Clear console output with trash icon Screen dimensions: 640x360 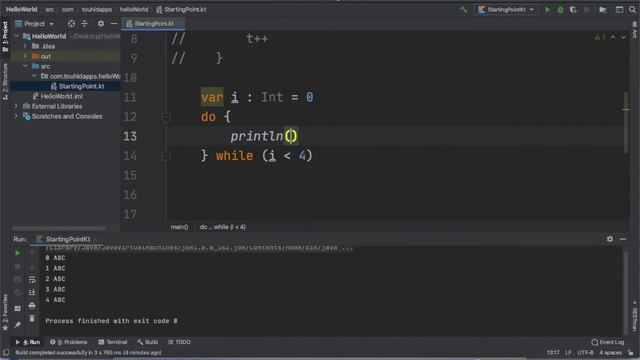(x=32, y=318)
